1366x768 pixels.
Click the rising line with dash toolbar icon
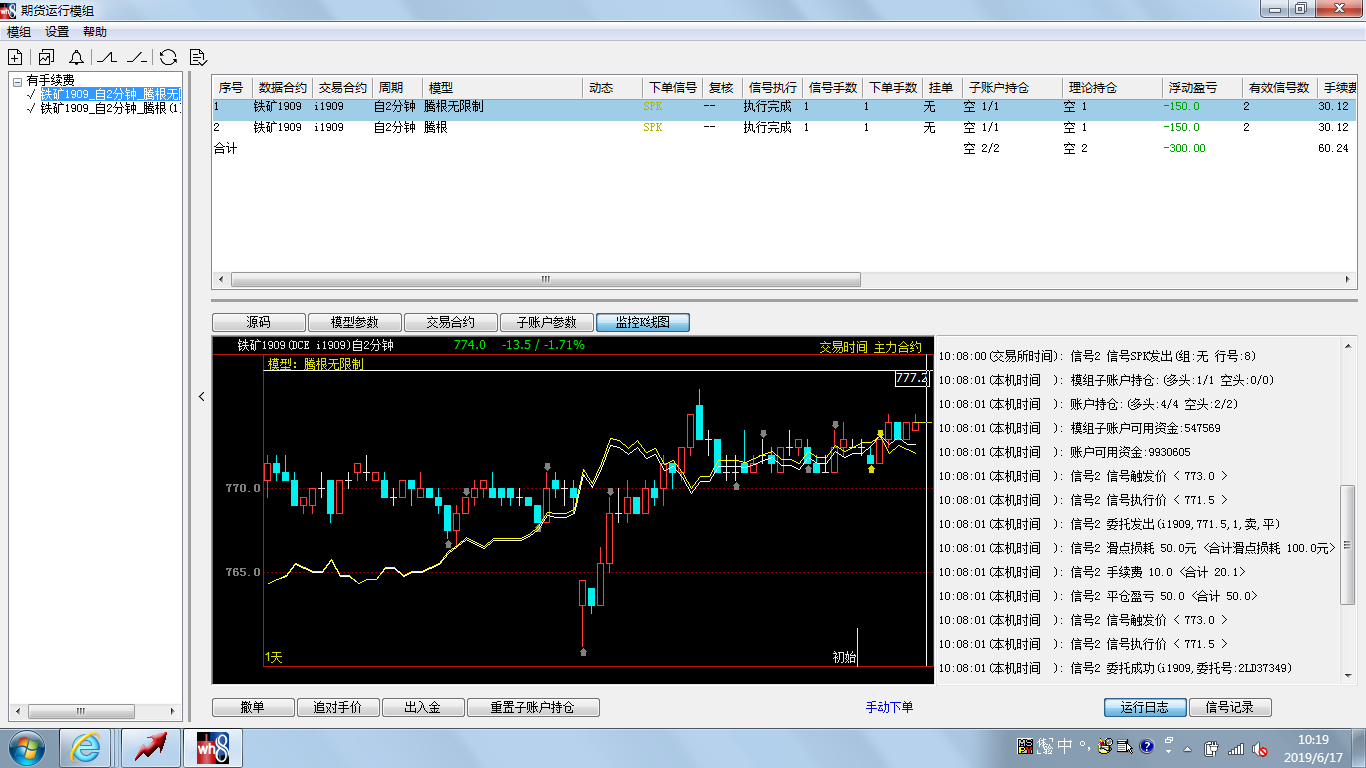[138, 57]
